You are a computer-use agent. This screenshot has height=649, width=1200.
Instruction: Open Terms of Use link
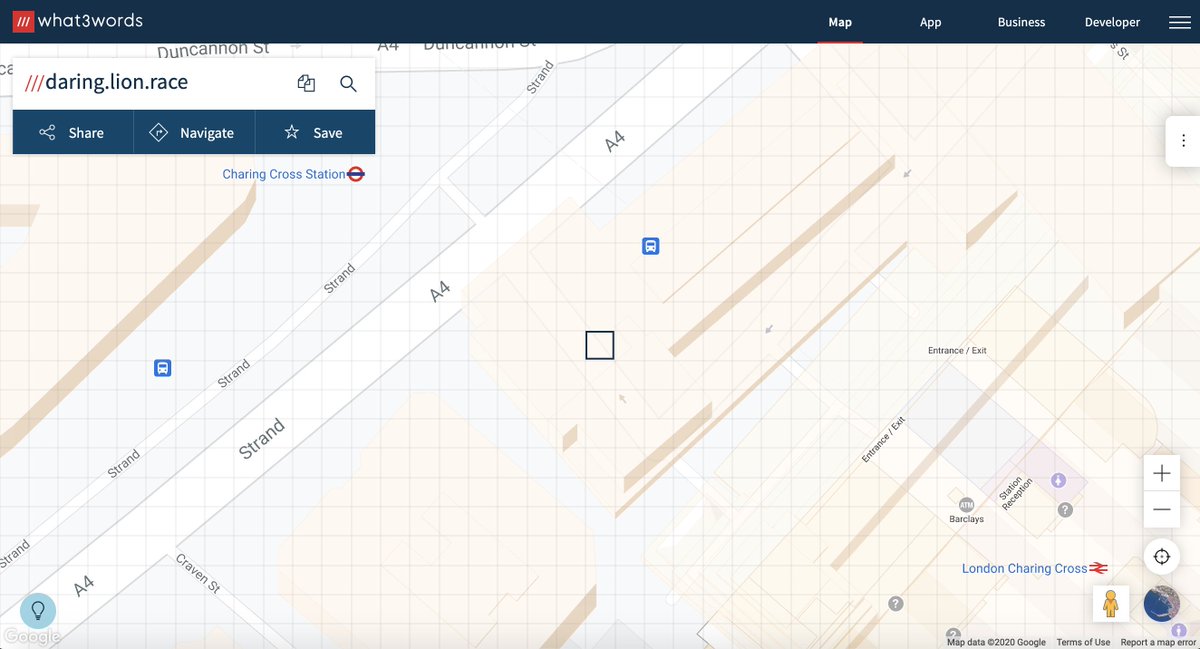click(1083, 642)
